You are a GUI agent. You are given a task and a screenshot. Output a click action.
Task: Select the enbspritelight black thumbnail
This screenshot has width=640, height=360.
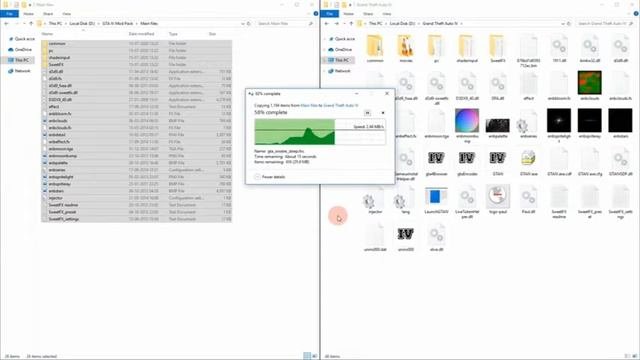pyautogui.click(x=559, y=120)
